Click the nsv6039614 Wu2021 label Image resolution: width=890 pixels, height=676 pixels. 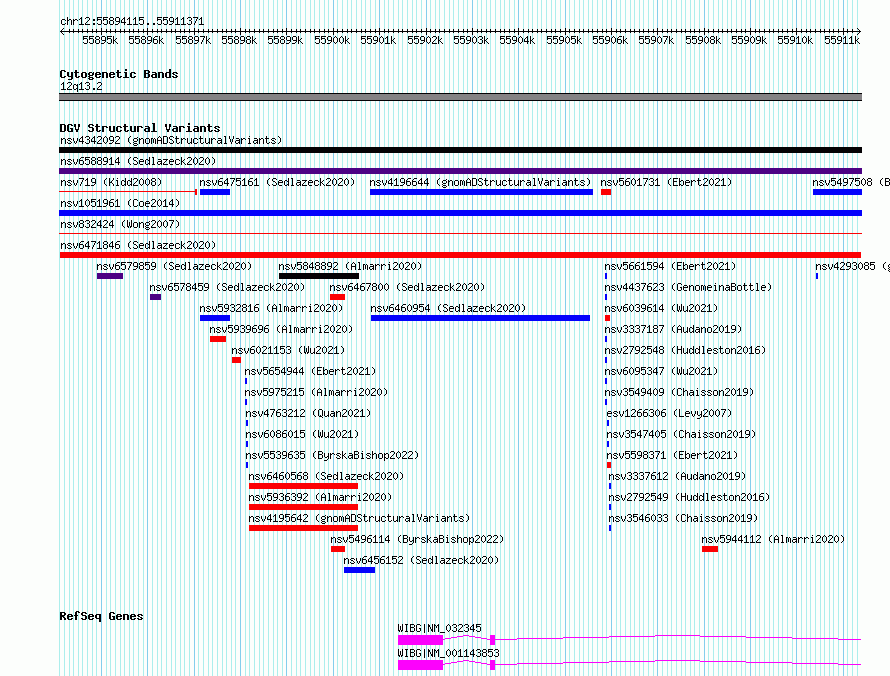coord(661,308)
